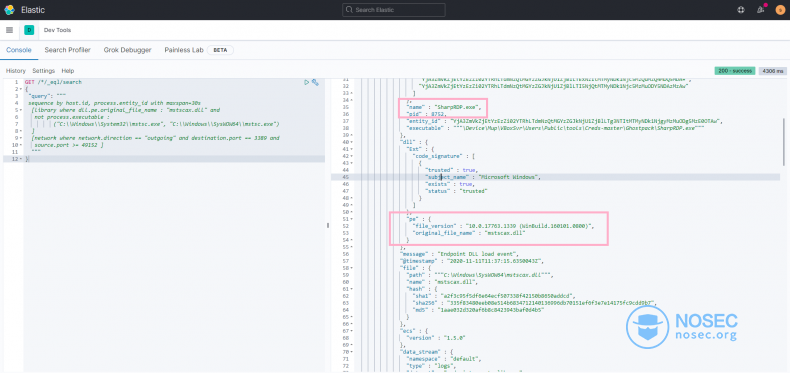Click the search magnifier in Search Elastic
The height and width of the screenshot is (373, 790).
click(x=350, y=10)
